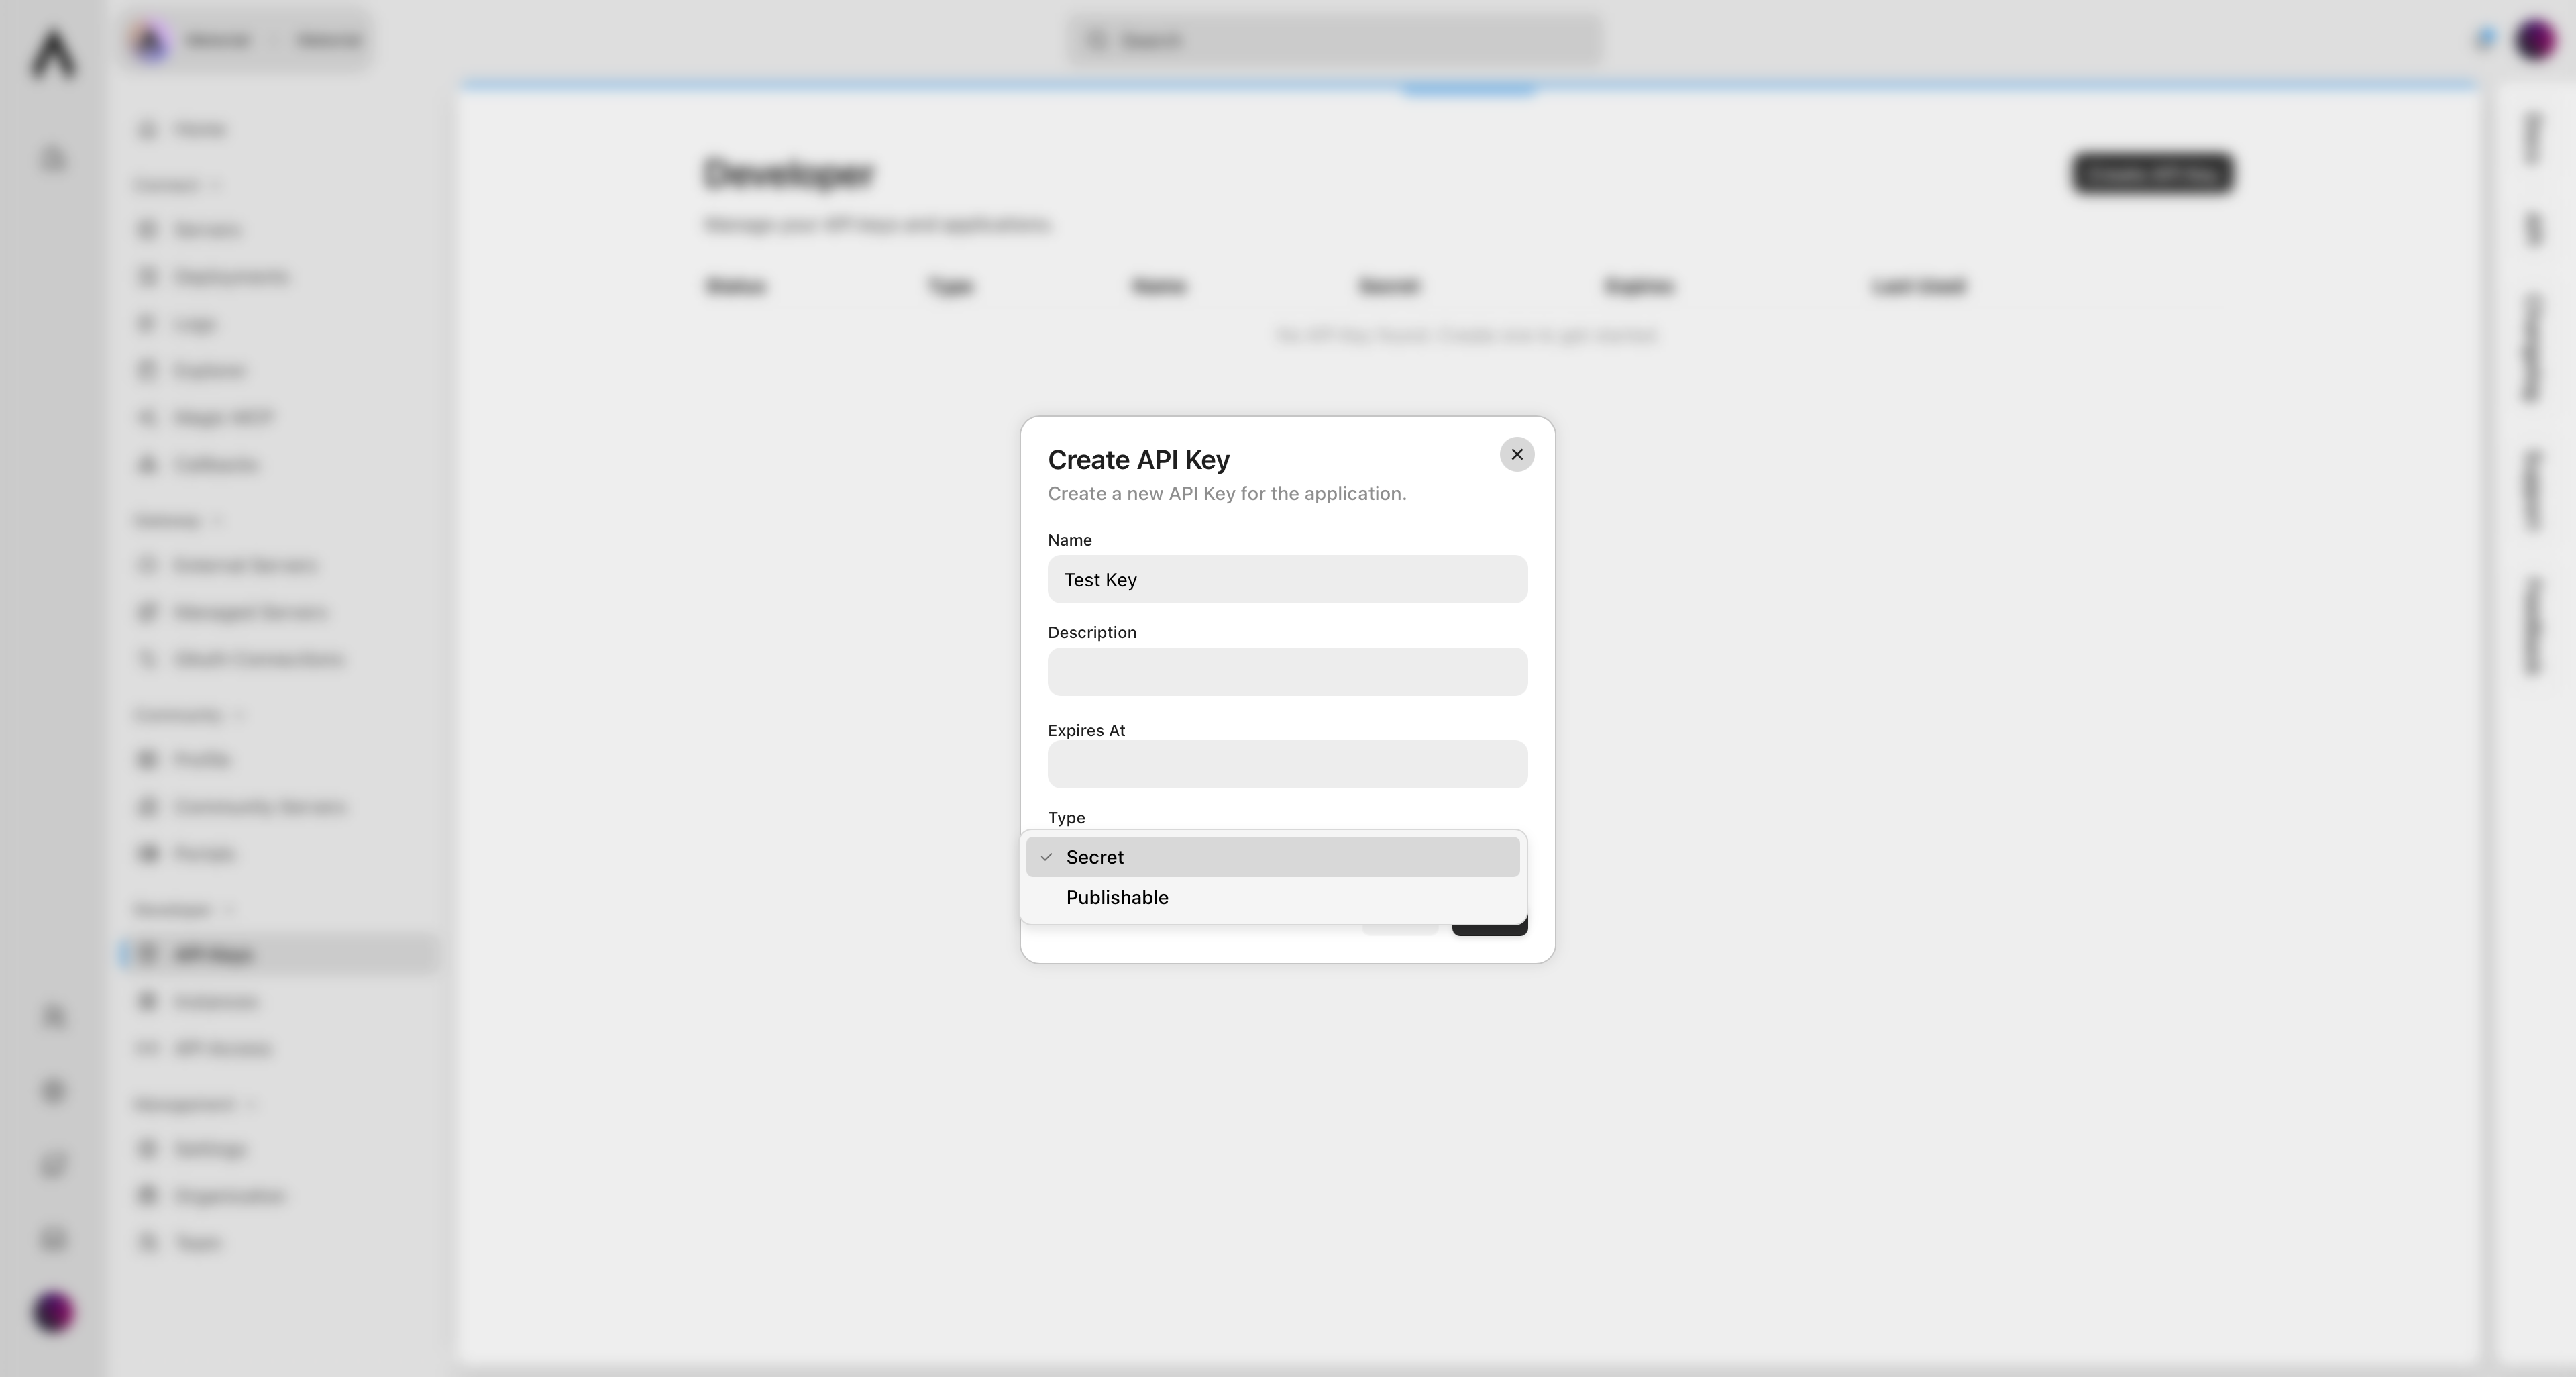The height and width of the screenshot is (1377, 2576).
Task: Dismiss the Create API Key dialog with the X
Action: pyautogui.click(x=1517, y=454)
